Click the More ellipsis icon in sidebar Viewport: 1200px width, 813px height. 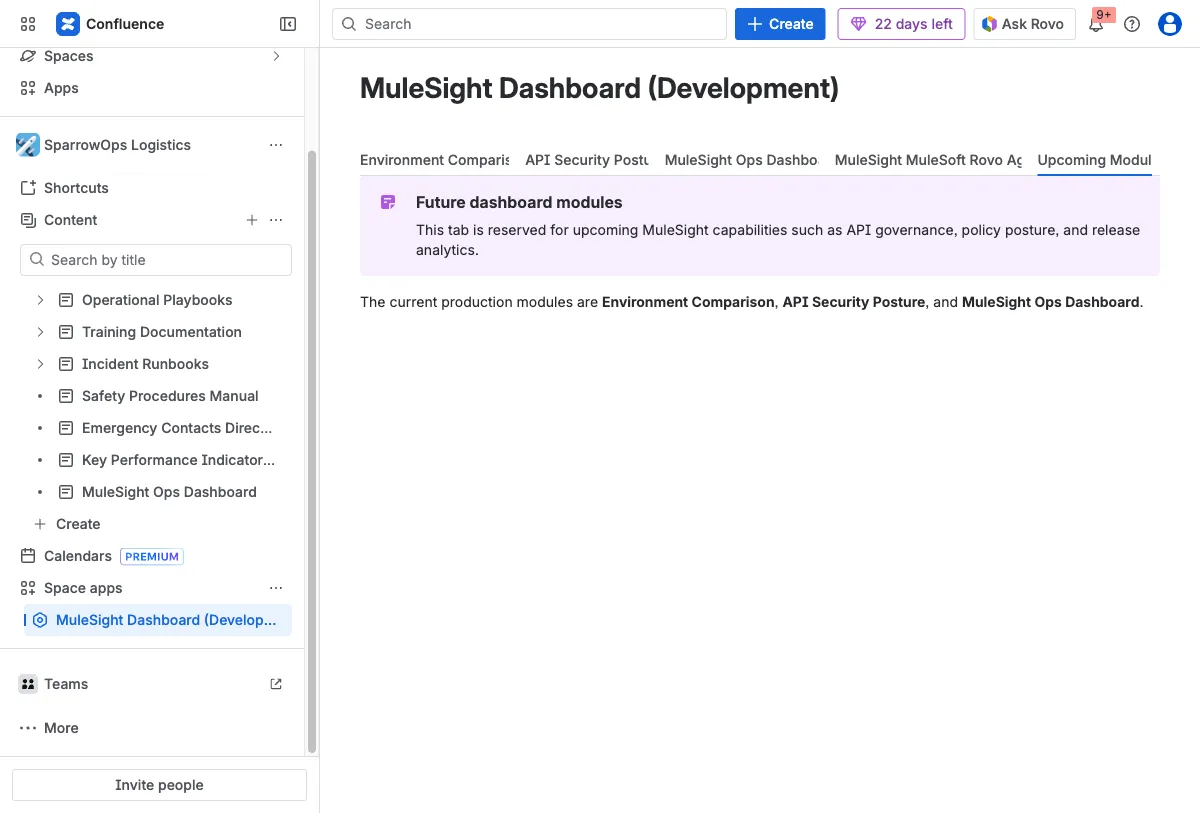click(x=28, y=728)
